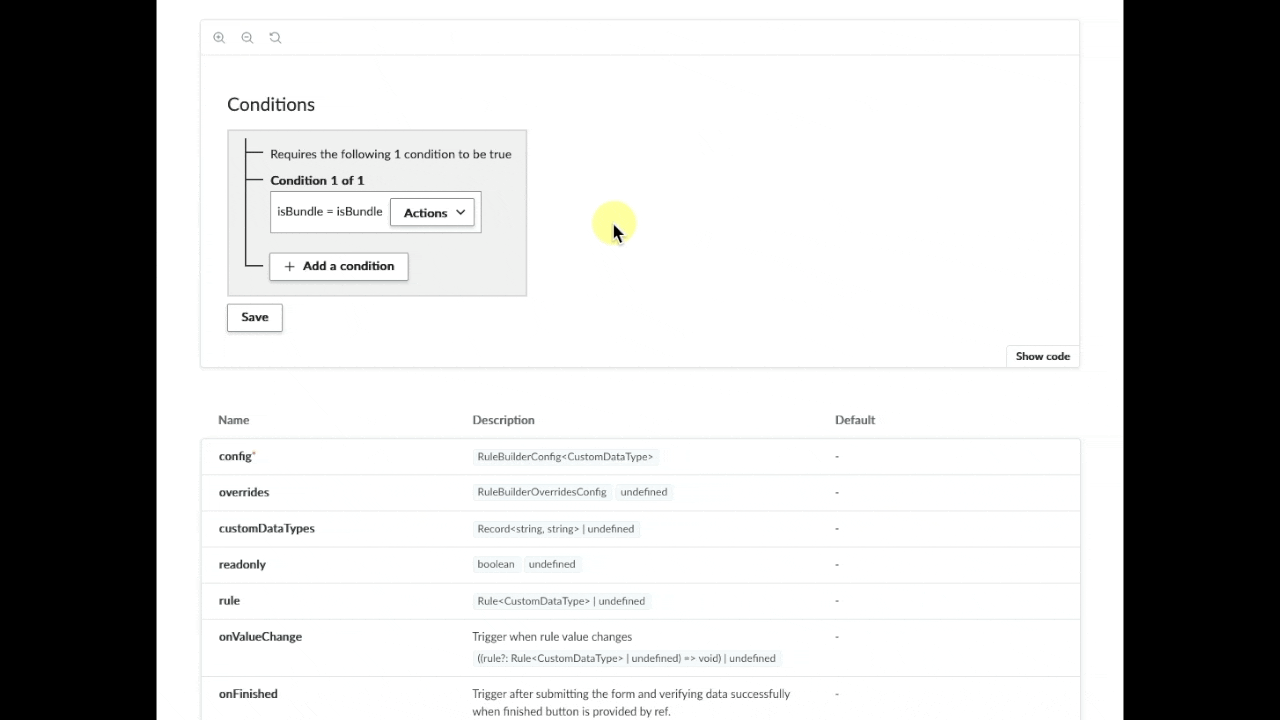Show code for the story preview
The width and height of the screenshot is (1280, 720).
pos(1042,357)
